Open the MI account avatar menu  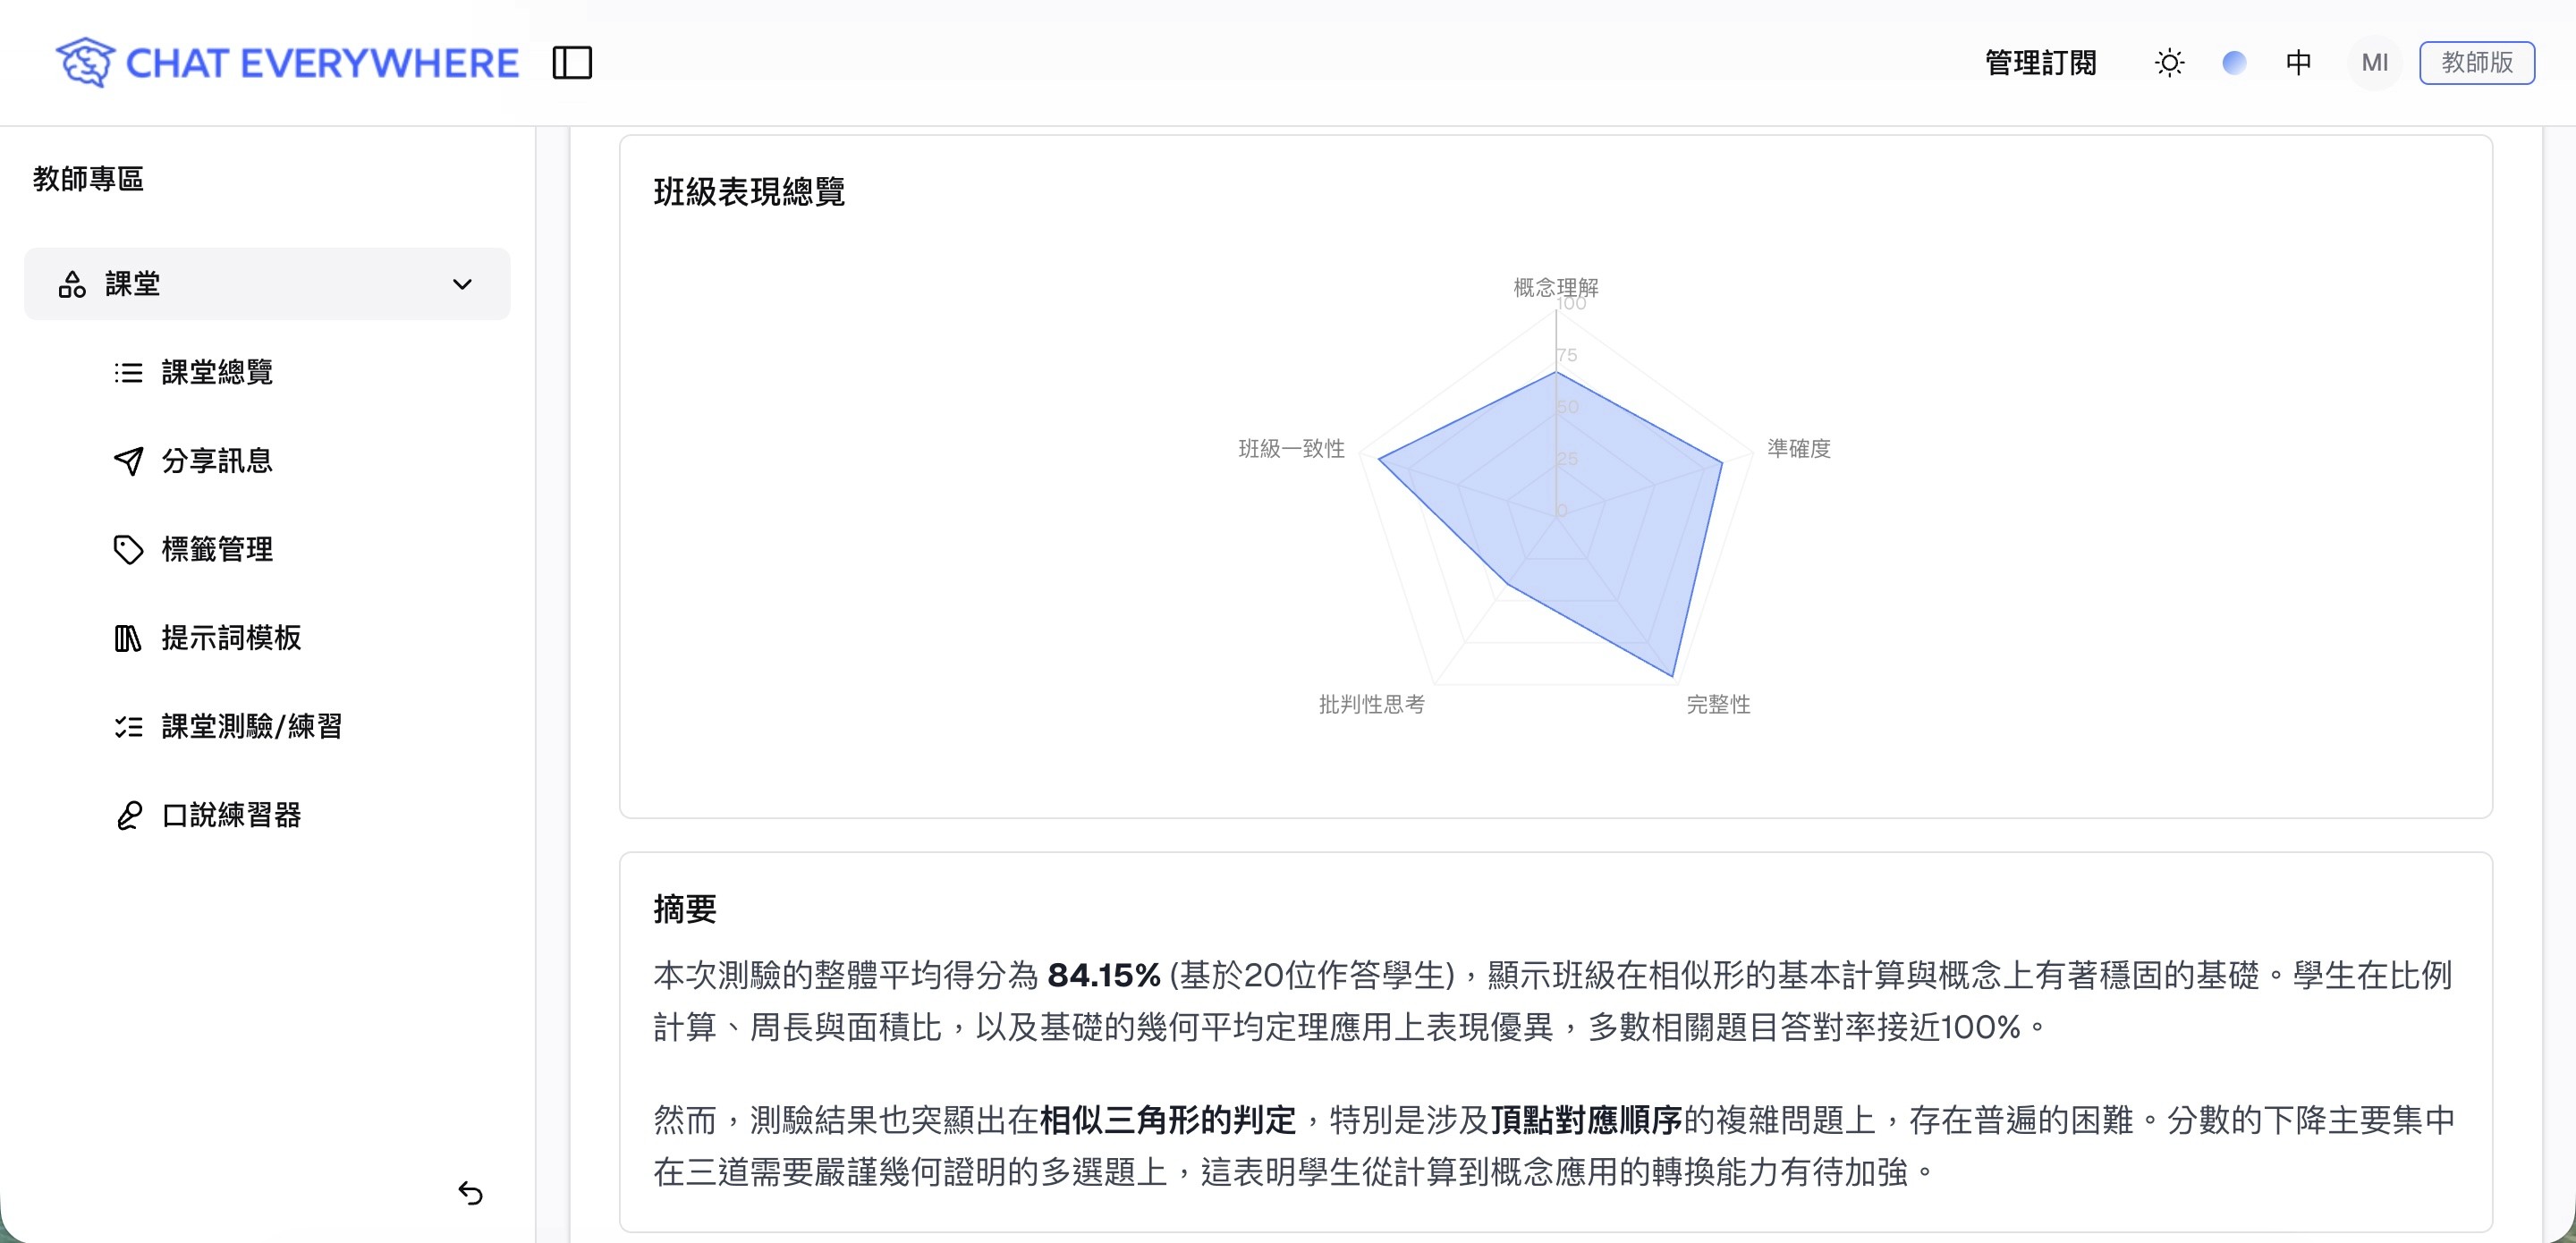2374,62
